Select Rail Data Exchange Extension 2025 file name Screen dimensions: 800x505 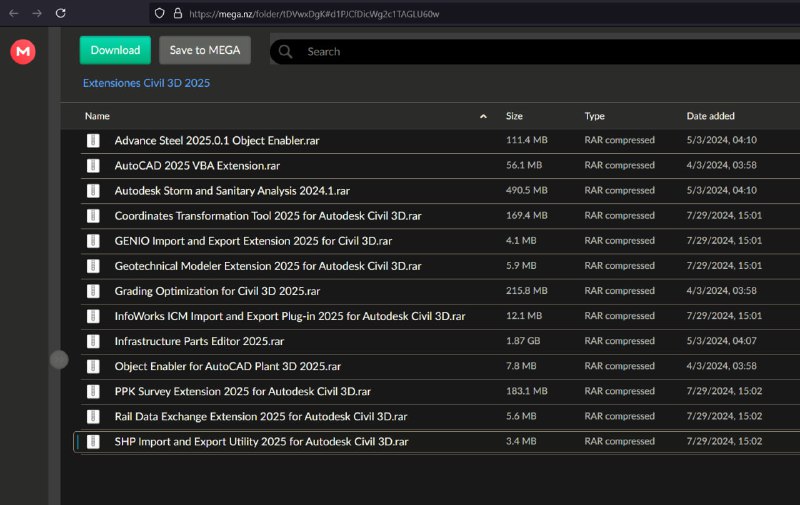[261, 417]
